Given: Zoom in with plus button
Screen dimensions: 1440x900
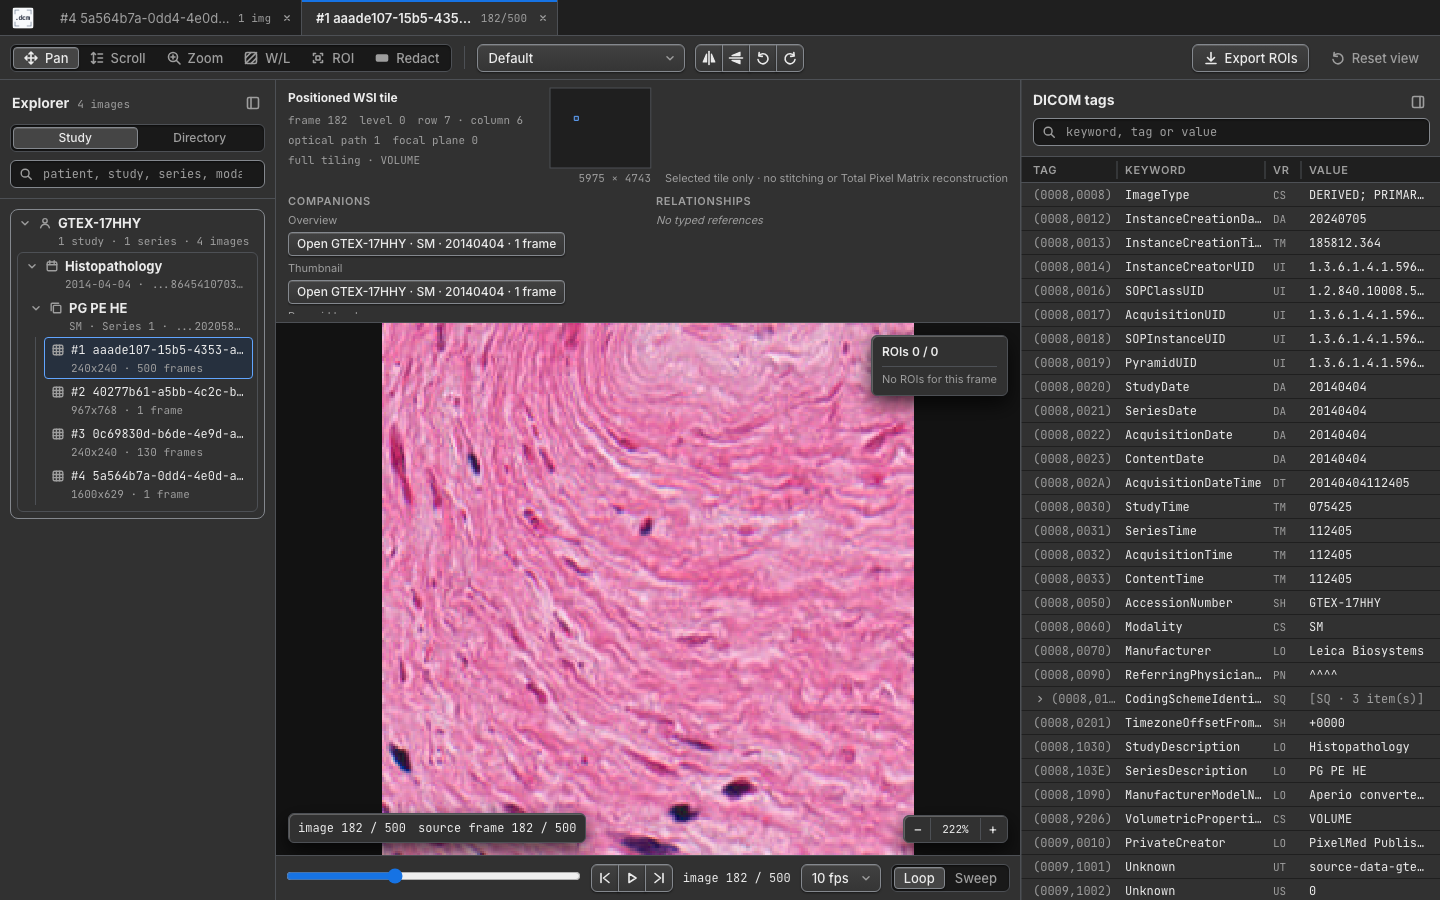Looking at the screenshot, I should (x=993, y=829).
